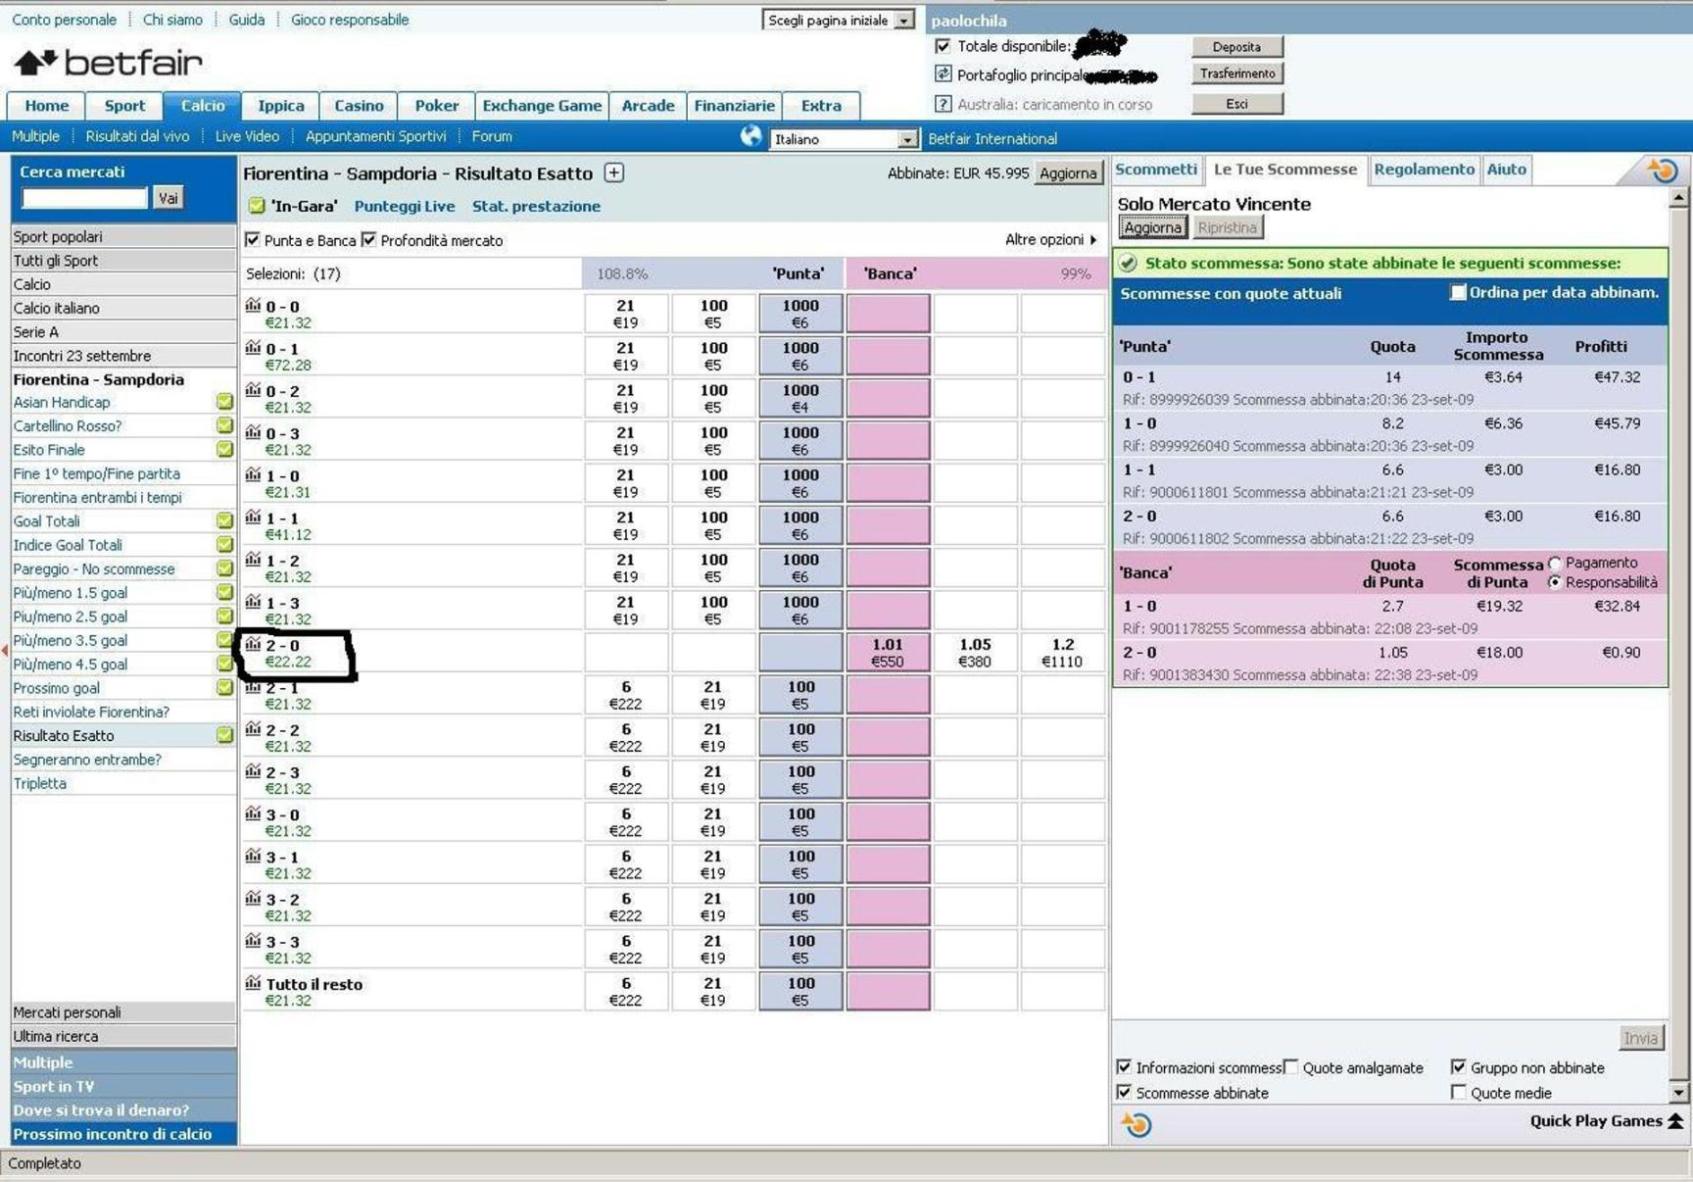Open the Punteggi Live link

404,206
